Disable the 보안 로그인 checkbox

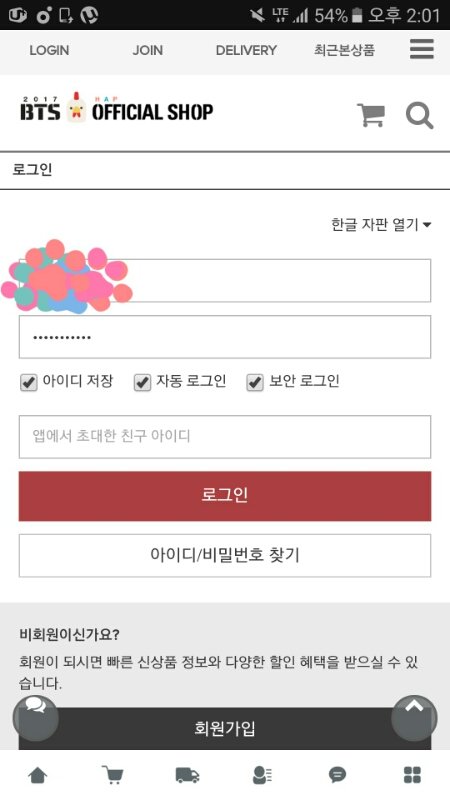coord(255,382)
